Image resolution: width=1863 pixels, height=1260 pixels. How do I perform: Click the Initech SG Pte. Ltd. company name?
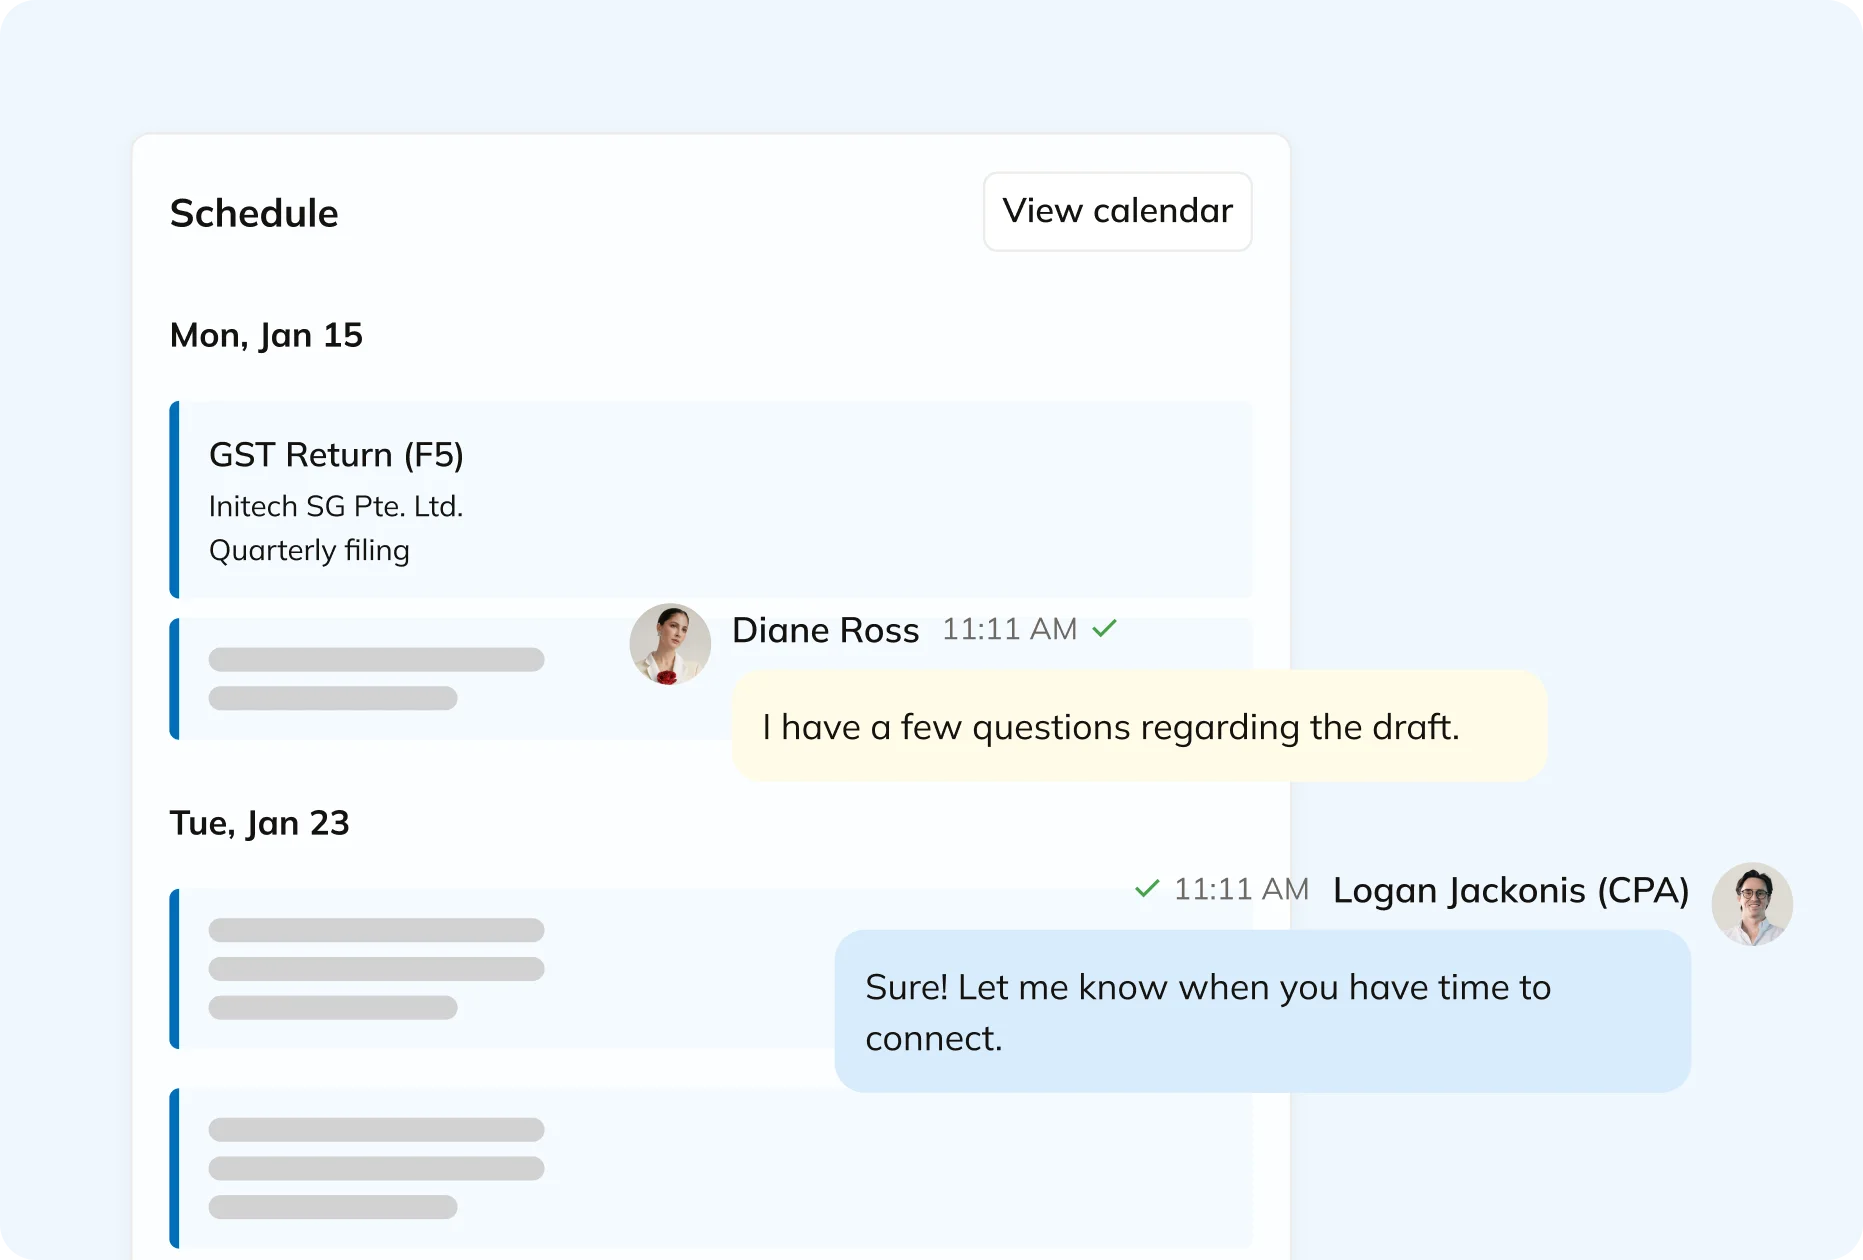(x=336, y=506)
